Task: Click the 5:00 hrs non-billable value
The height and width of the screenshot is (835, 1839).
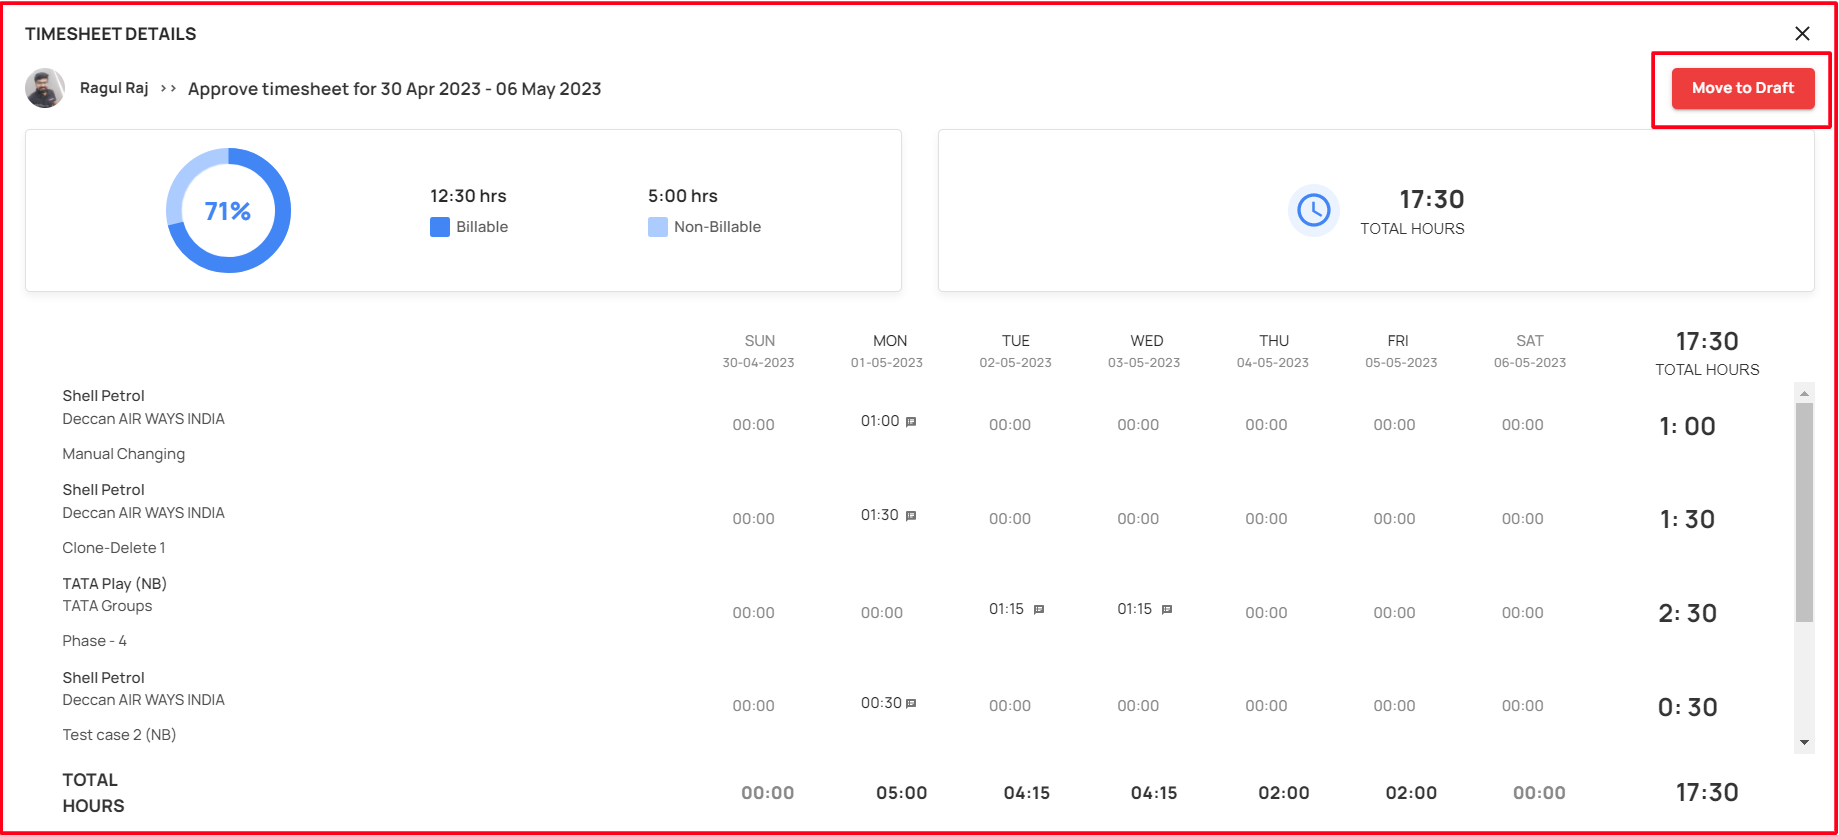Action: 683,196
